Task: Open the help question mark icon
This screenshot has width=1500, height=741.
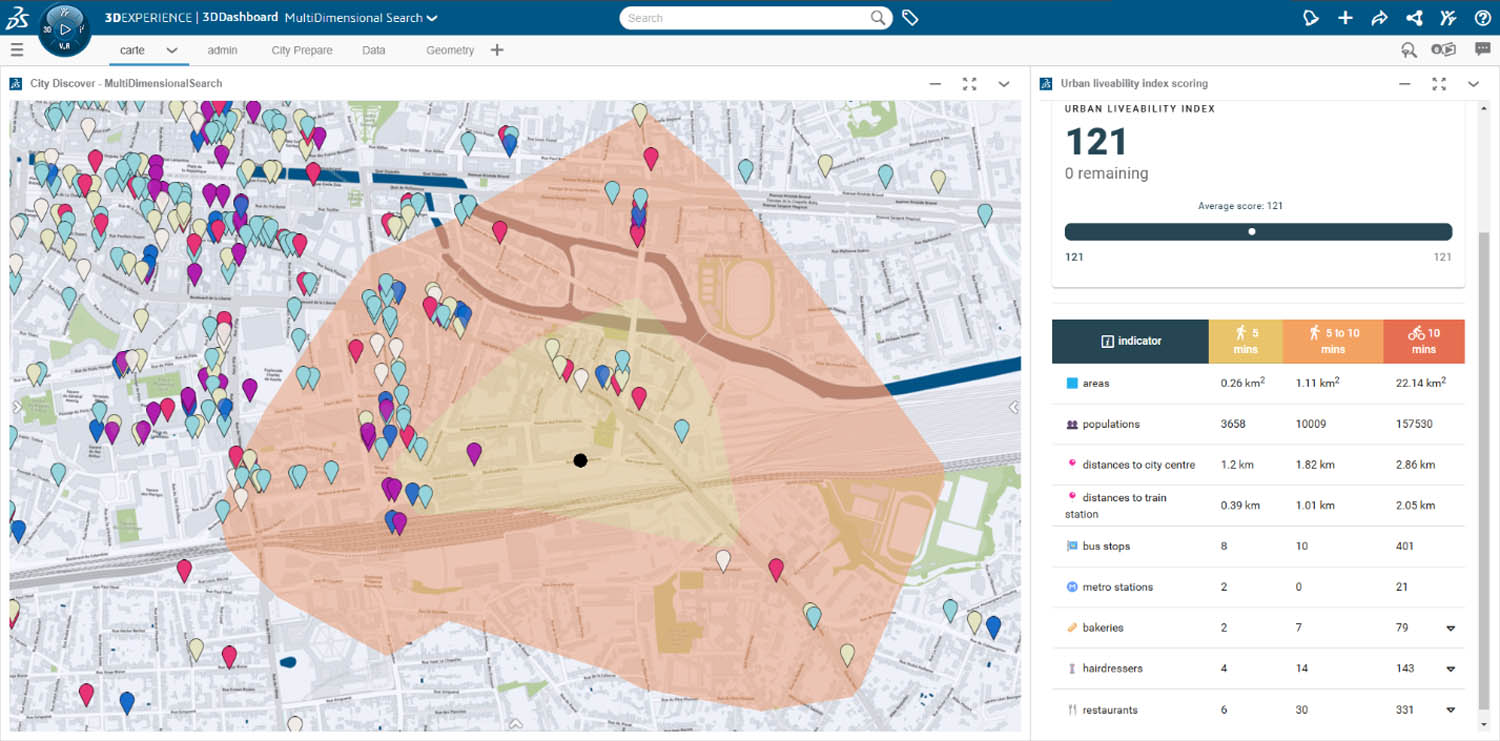Action: point(1482,18)
